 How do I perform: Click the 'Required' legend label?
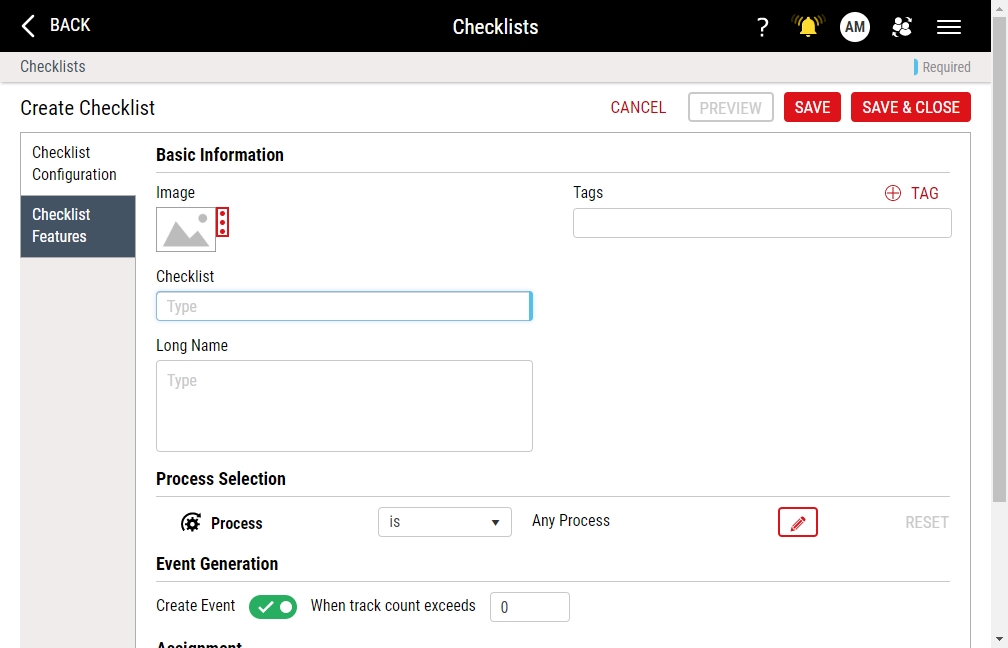946,67
